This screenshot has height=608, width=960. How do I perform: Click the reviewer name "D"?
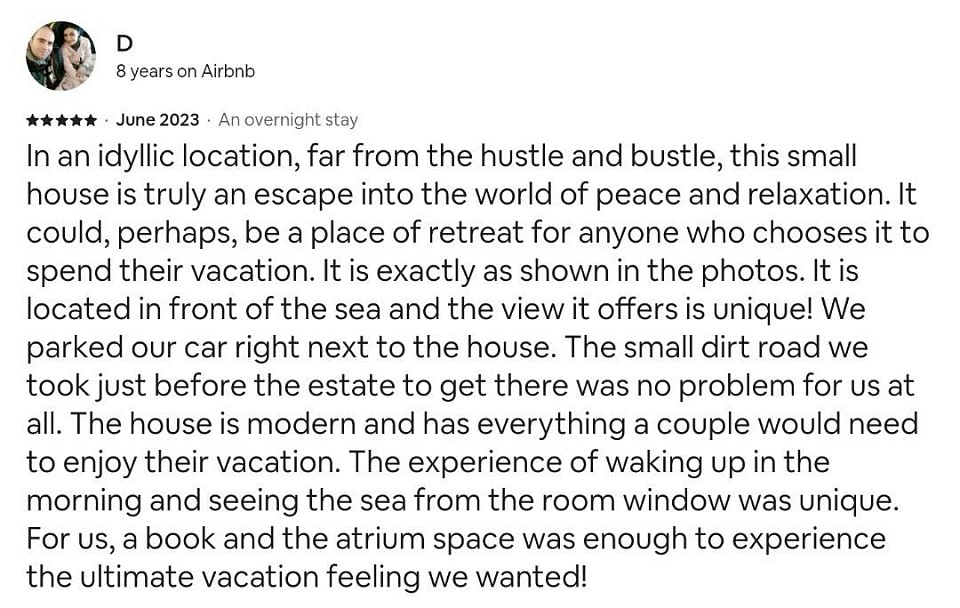(124, 43)
